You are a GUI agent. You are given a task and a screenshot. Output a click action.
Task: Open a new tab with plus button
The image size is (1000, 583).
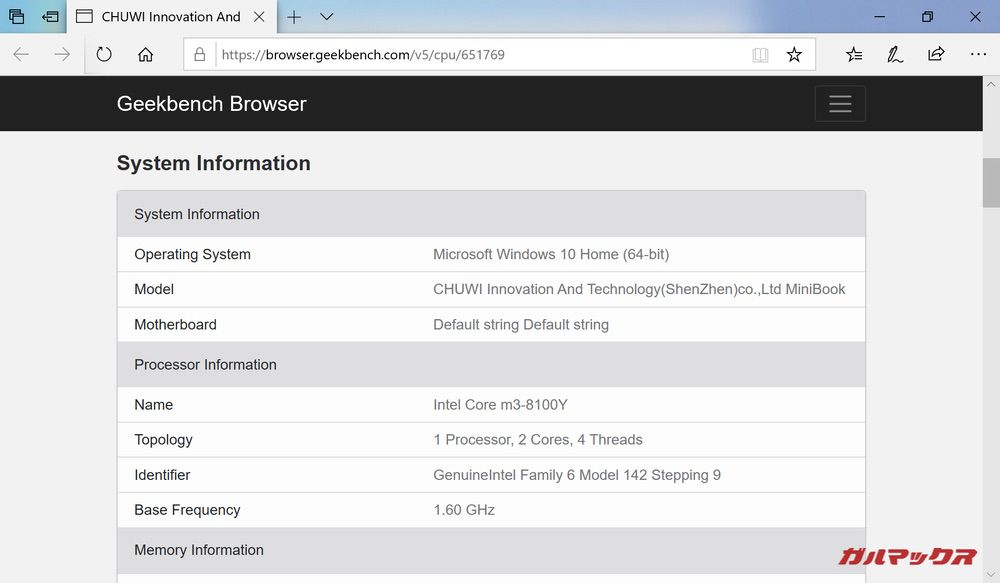point(294,17)
